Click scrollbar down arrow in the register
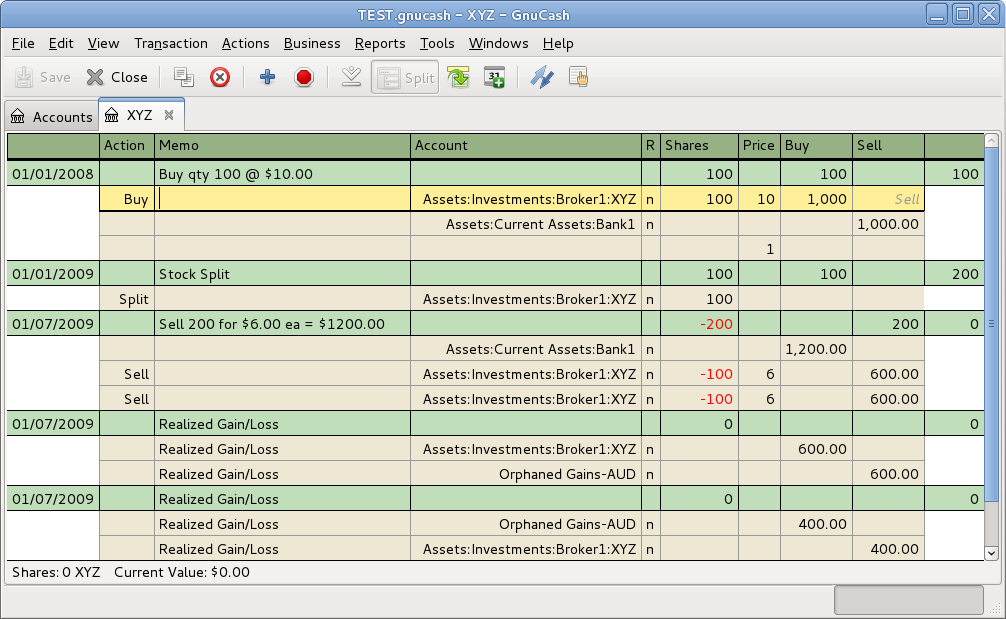Viewport: 1006px width, 619px height. click(x=992, y=552)
